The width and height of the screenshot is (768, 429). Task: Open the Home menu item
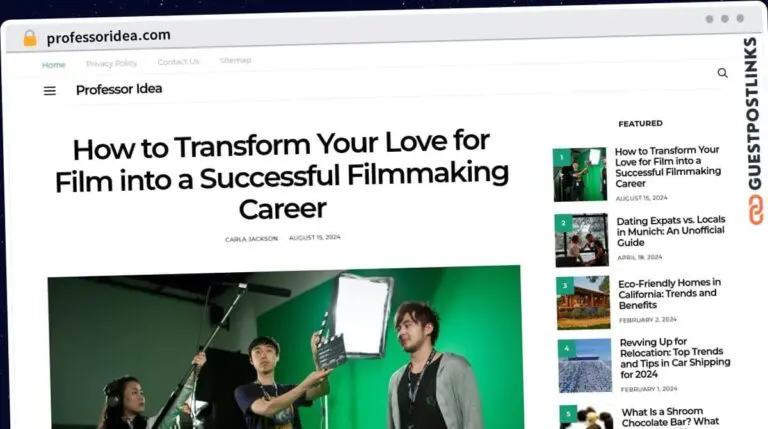pyautogui.click(x=53, y=64)
